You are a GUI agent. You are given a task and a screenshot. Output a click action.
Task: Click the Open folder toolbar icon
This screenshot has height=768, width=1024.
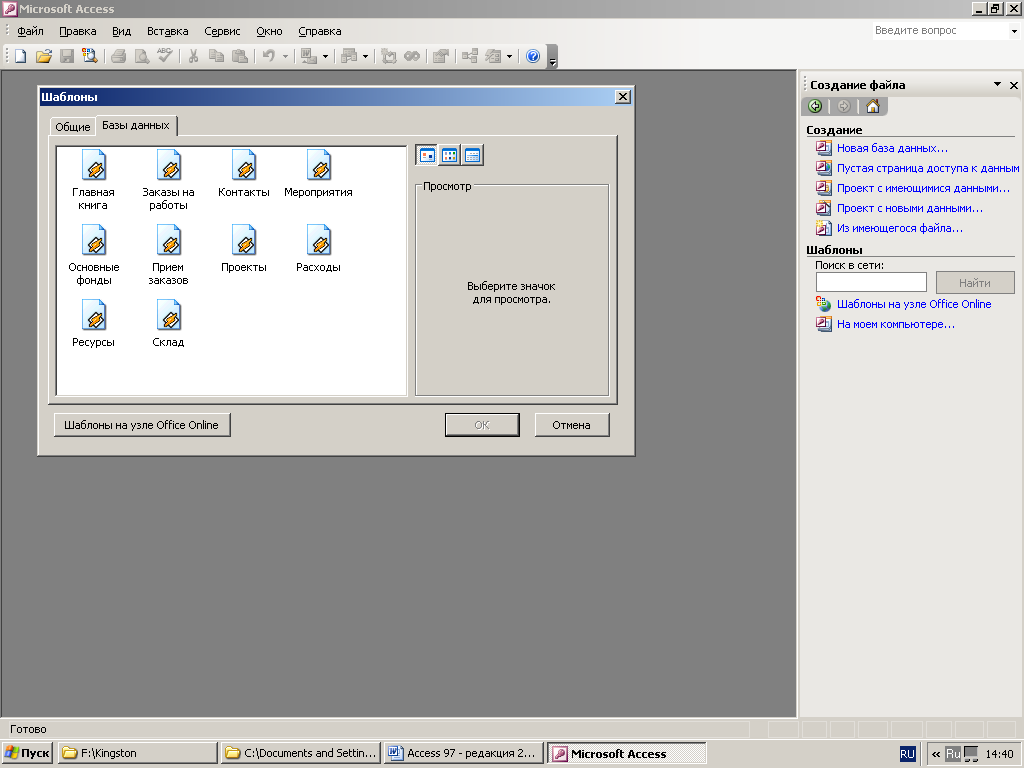(44, 56)
